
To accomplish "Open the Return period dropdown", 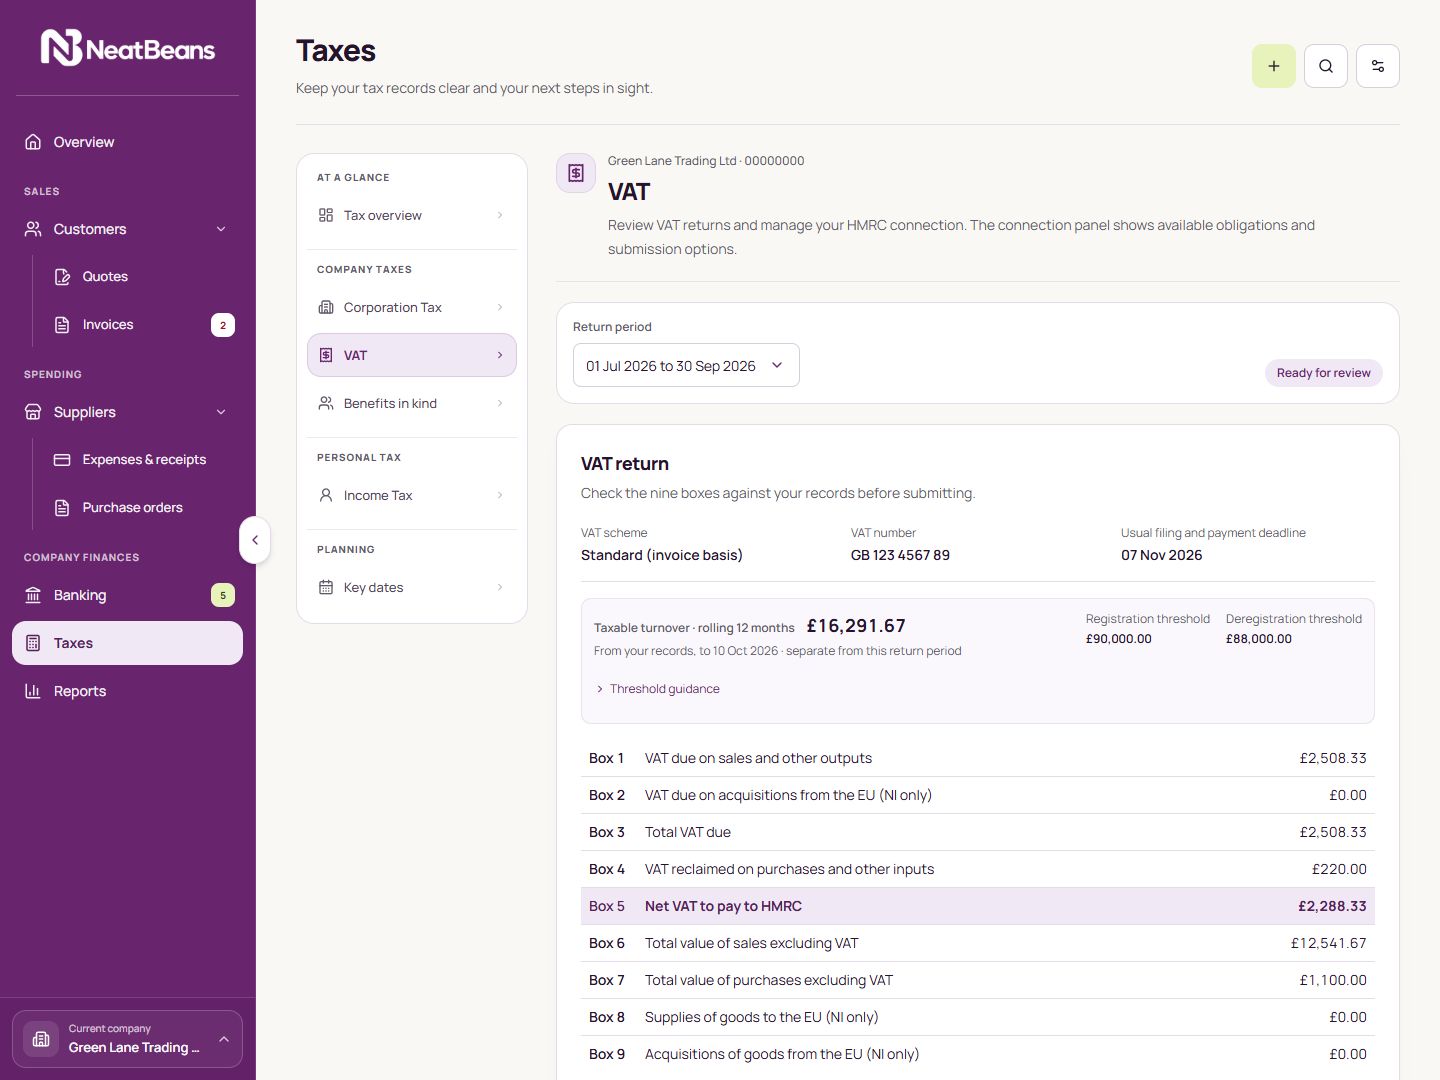I will click(686, 365).
